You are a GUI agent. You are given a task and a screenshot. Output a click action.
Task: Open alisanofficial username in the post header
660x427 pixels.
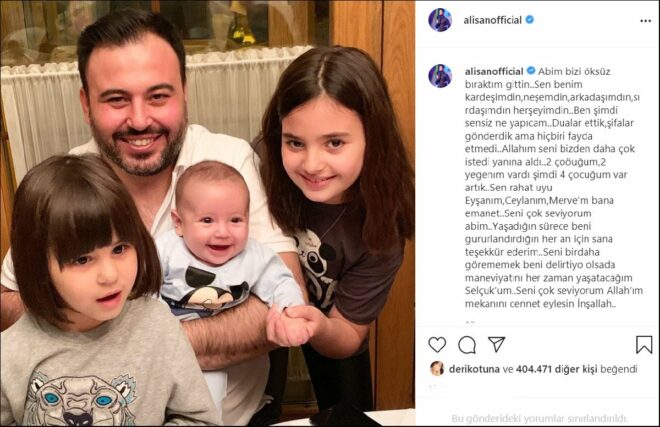click(492, 20)
